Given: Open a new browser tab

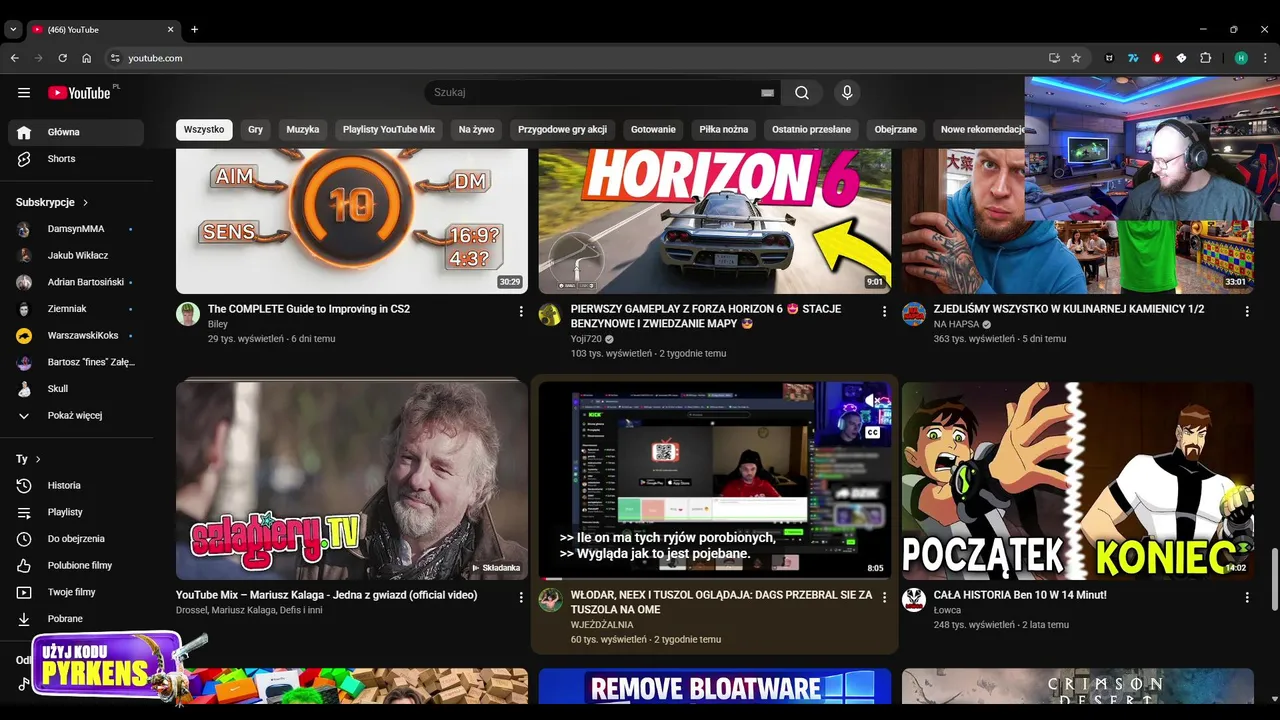Looking at the screenshot, I should point(195,30).
